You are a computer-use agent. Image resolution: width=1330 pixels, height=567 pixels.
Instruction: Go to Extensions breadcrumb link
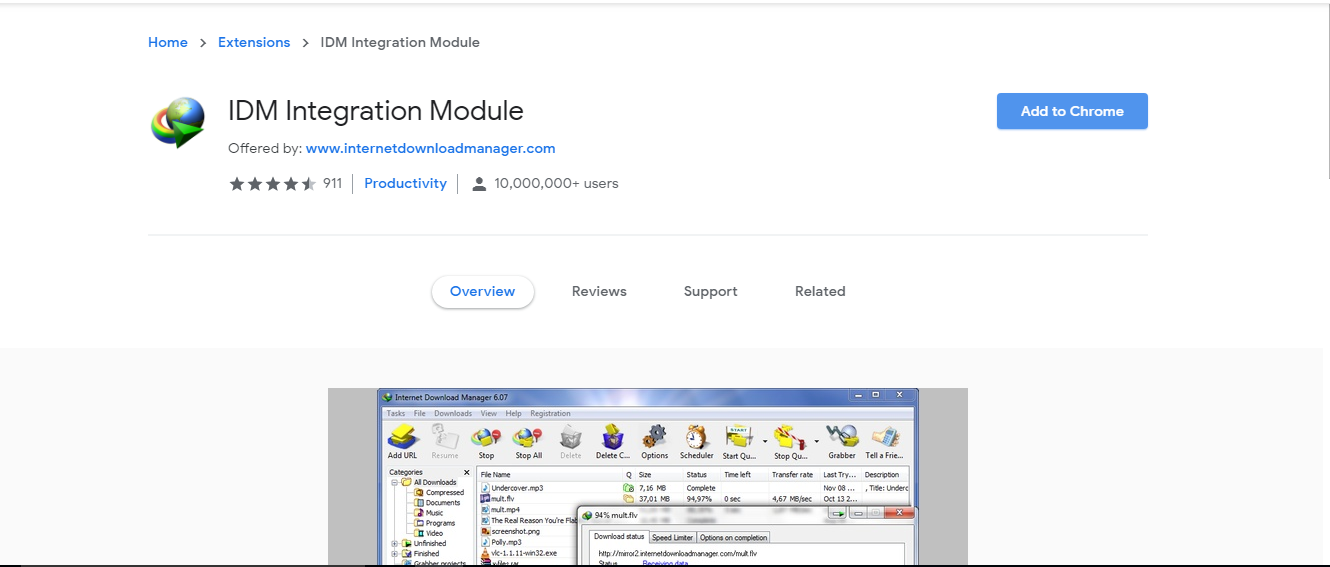tap(254, 42)
